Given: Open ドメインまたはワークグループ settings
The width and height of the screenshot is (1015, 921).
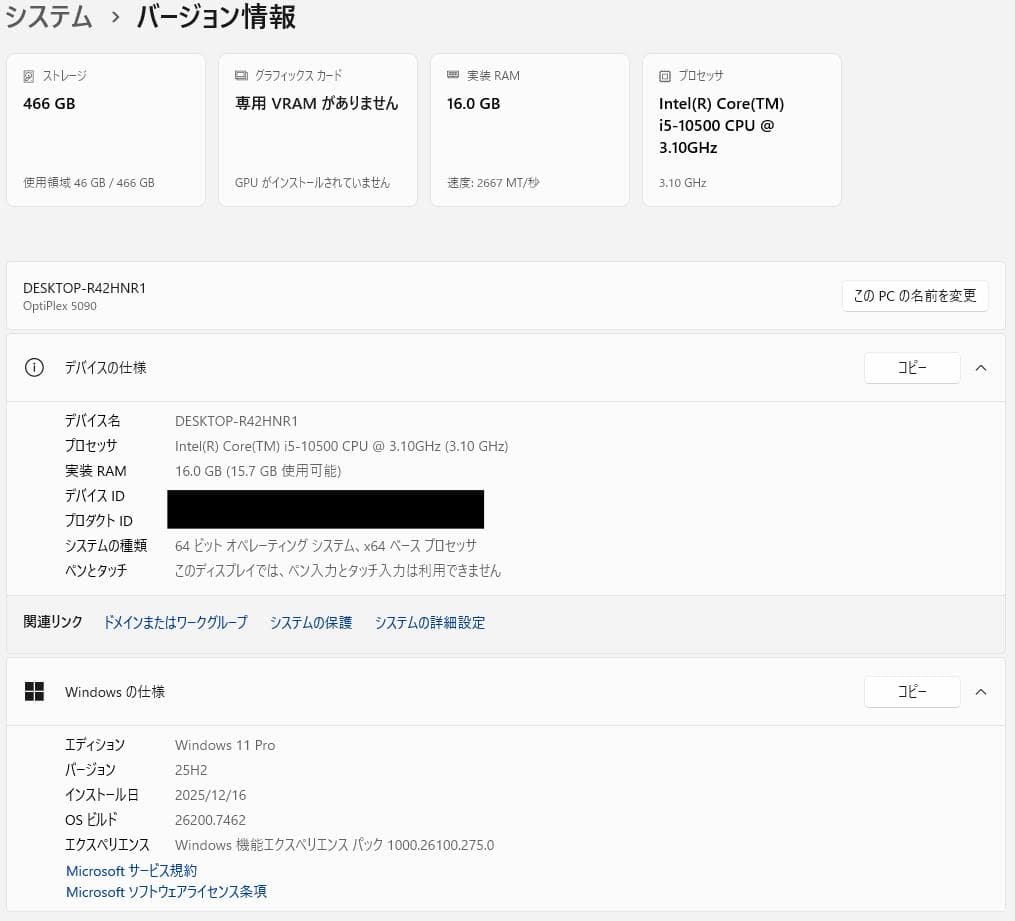Looking at the screenshot, I should point(175,622).
